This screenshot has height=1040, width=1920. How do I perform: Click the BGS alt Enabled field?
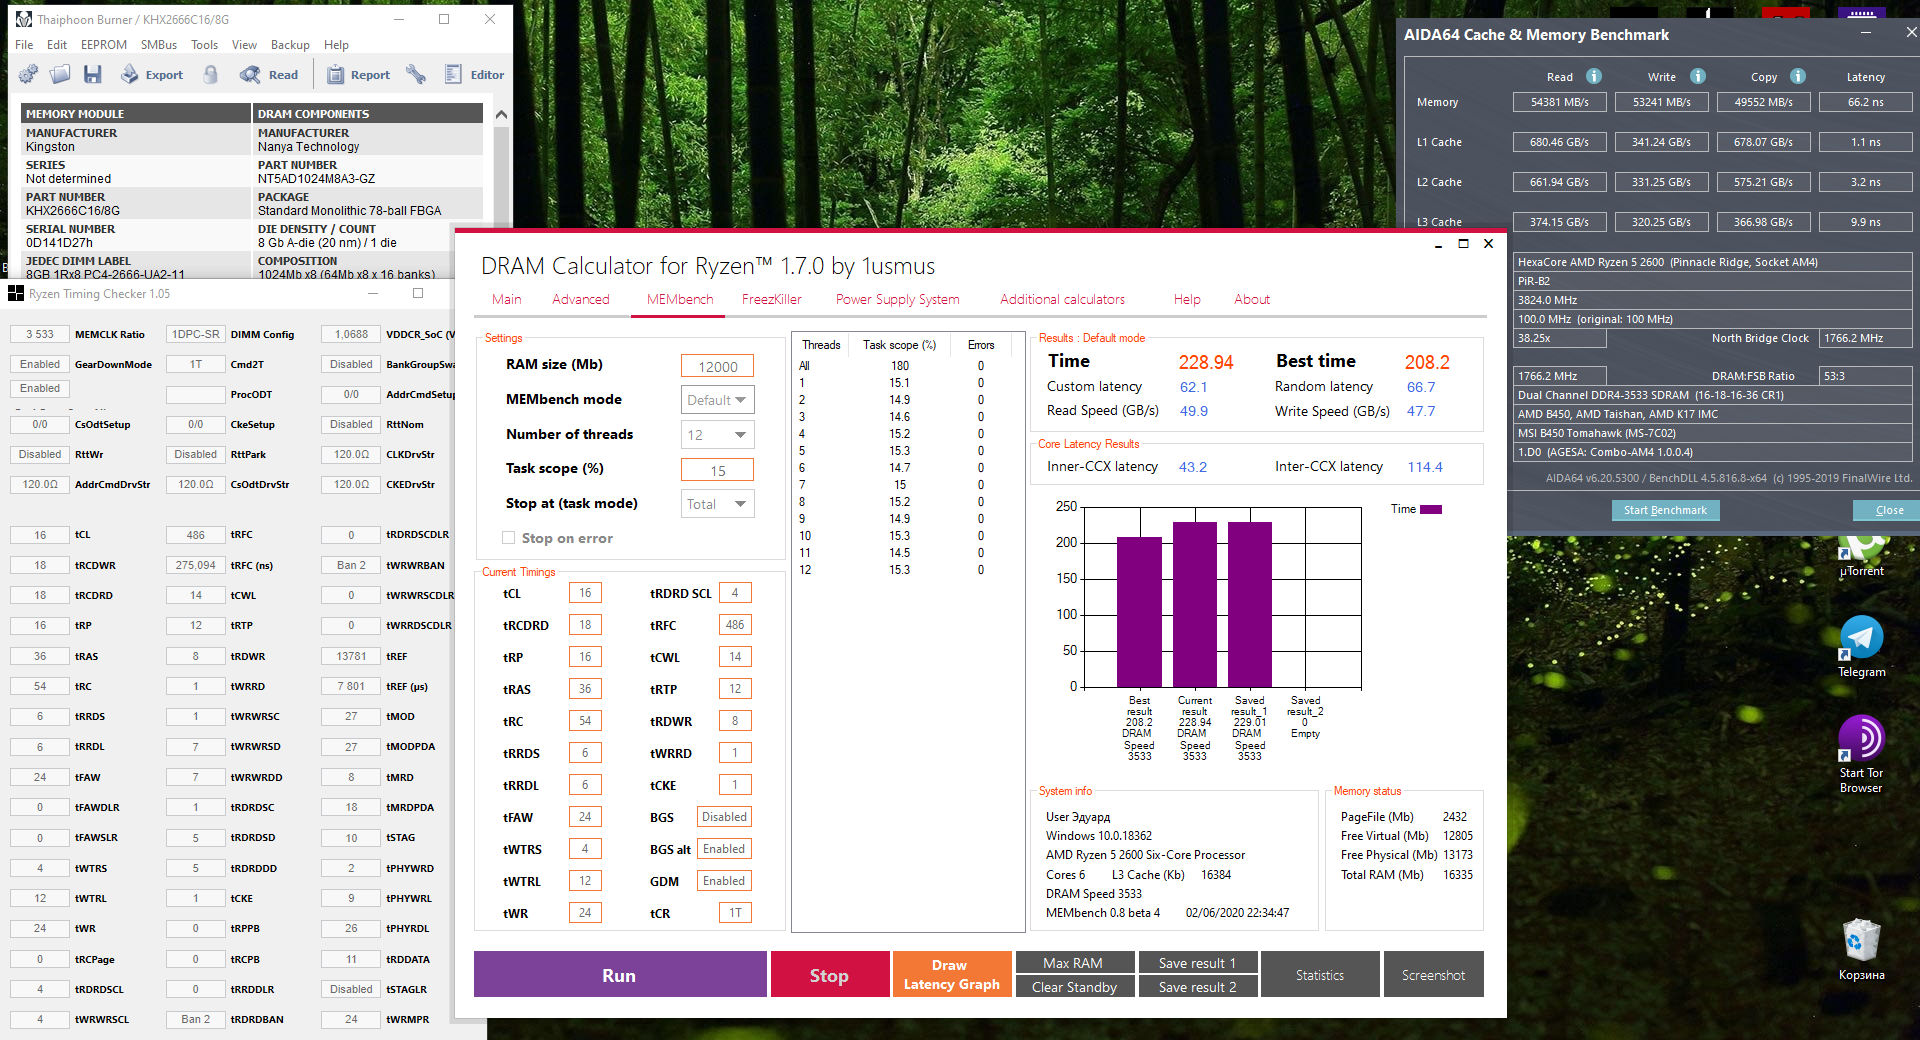[724, 849]
